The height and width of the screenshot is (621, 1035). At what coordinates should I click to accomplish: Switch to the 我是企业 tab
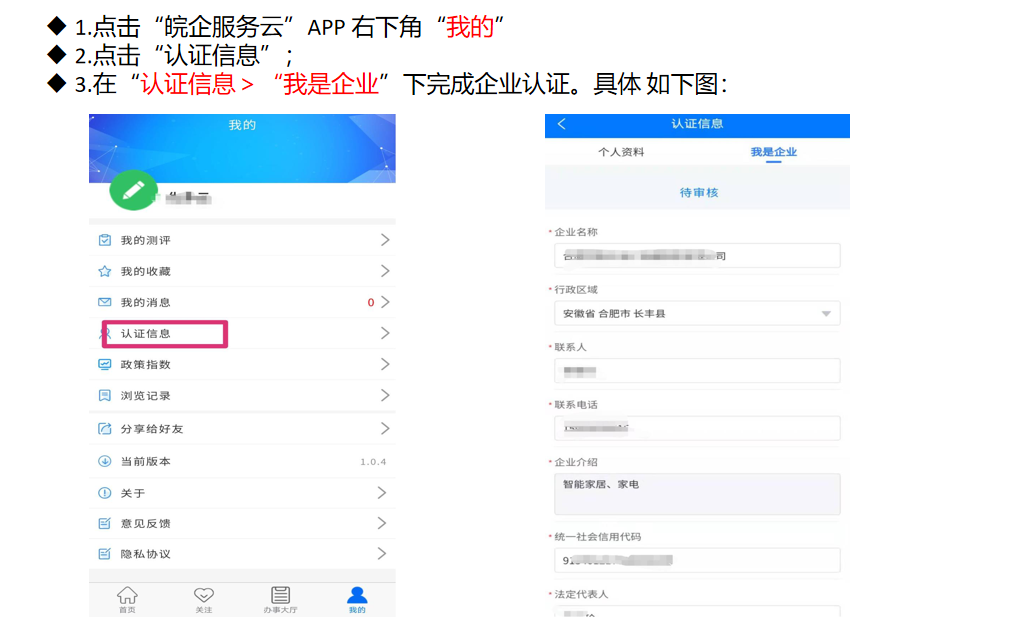coord(773,152)
